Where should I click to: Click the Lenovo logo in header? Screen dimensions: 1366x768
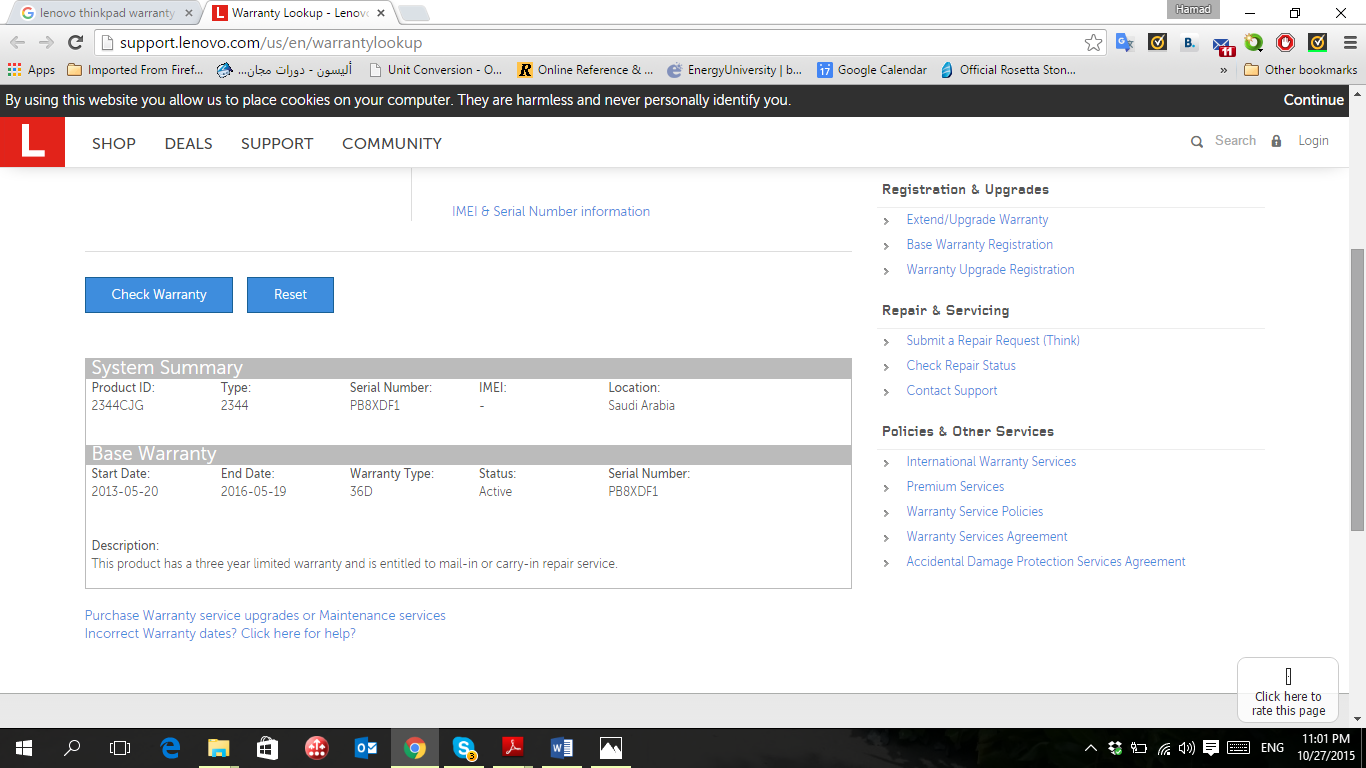pos(32,142)
